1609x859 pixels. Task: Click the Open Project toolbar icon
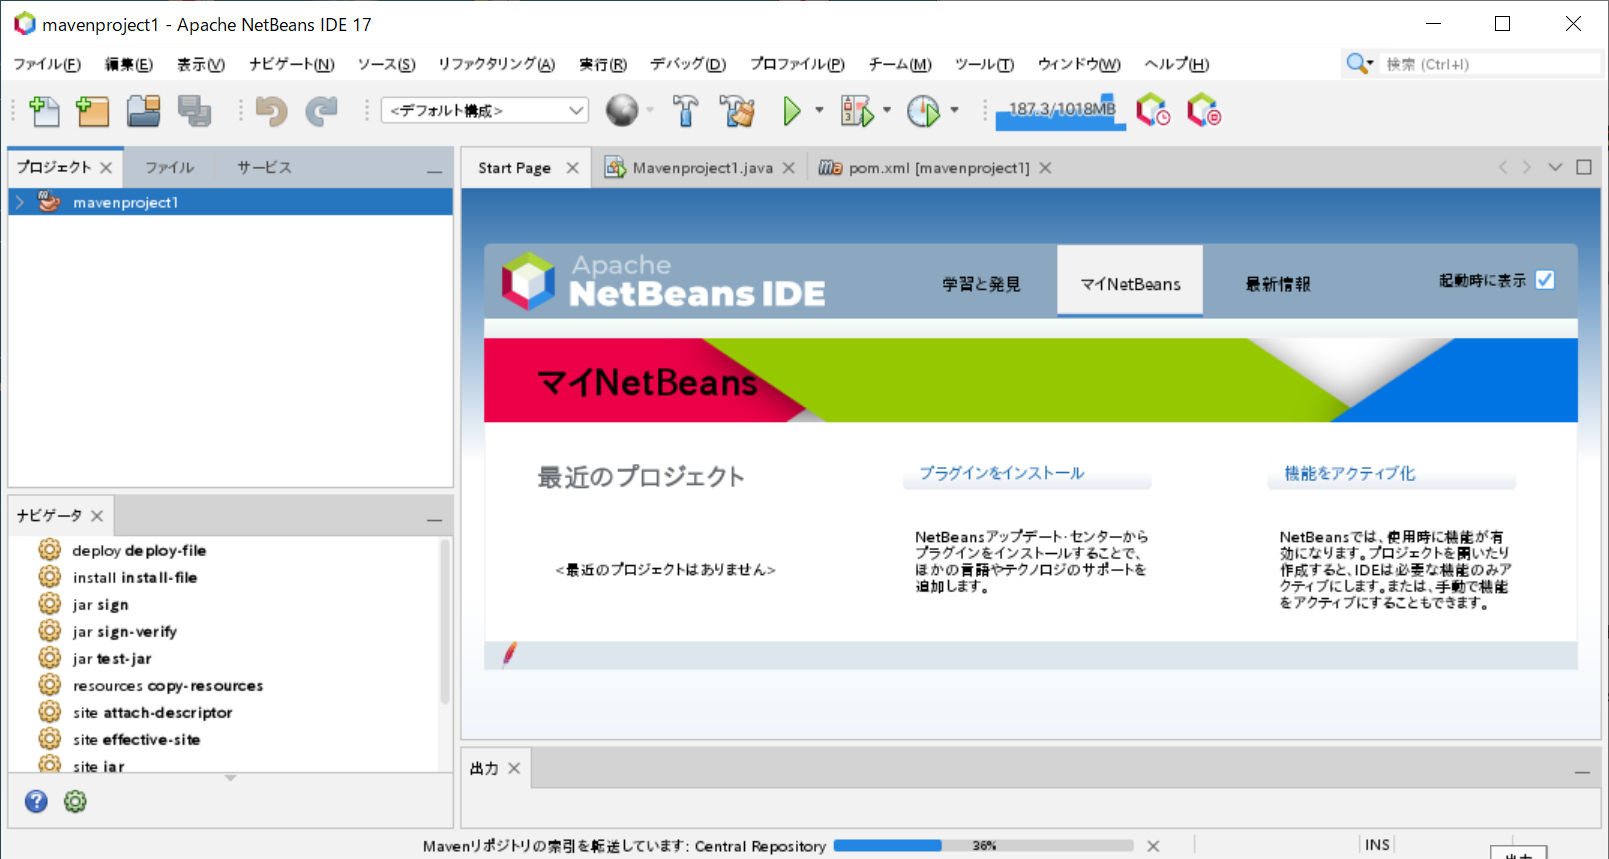(144, 111)
